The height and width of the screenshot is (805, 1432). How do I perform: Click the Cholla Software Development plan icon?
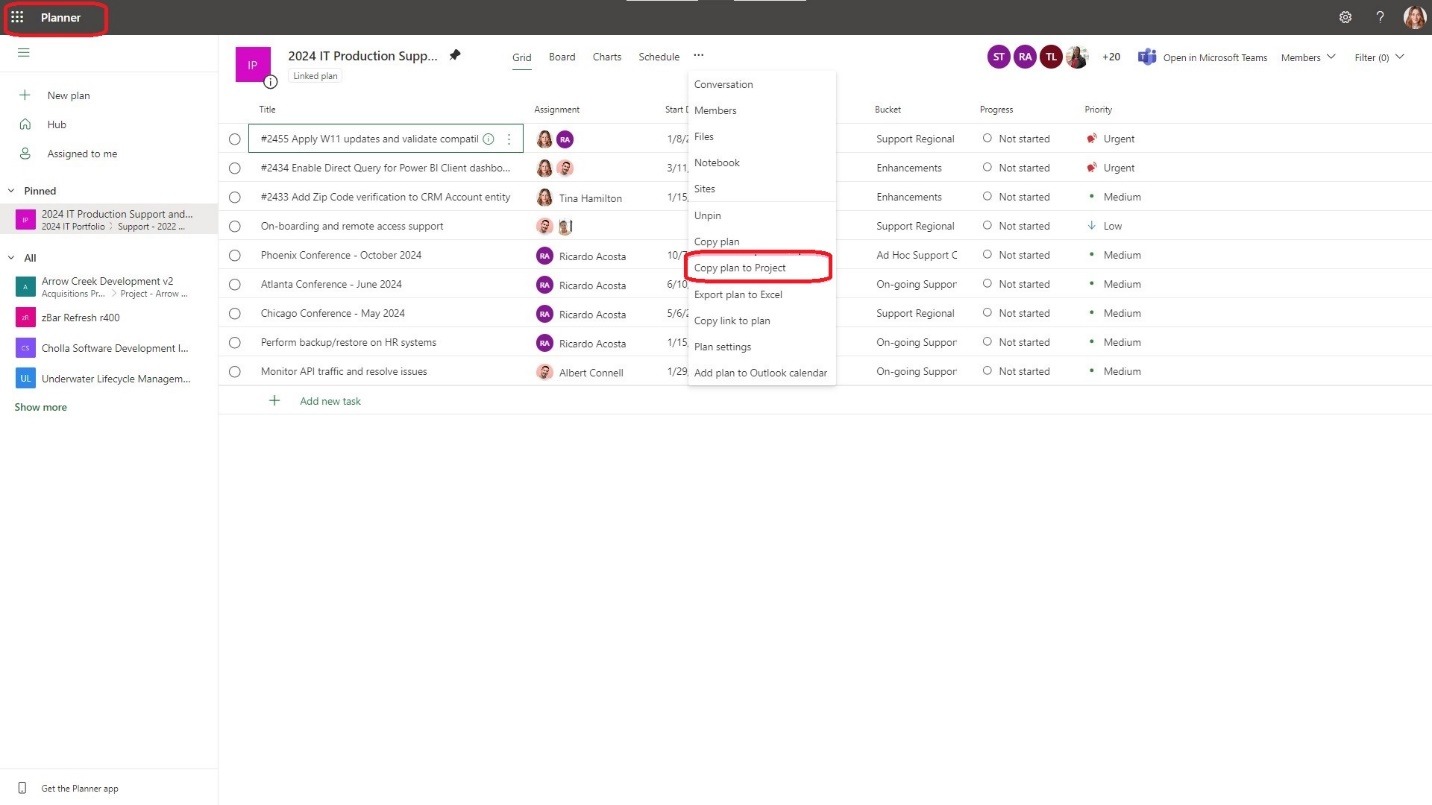click(x=25, y=348)
